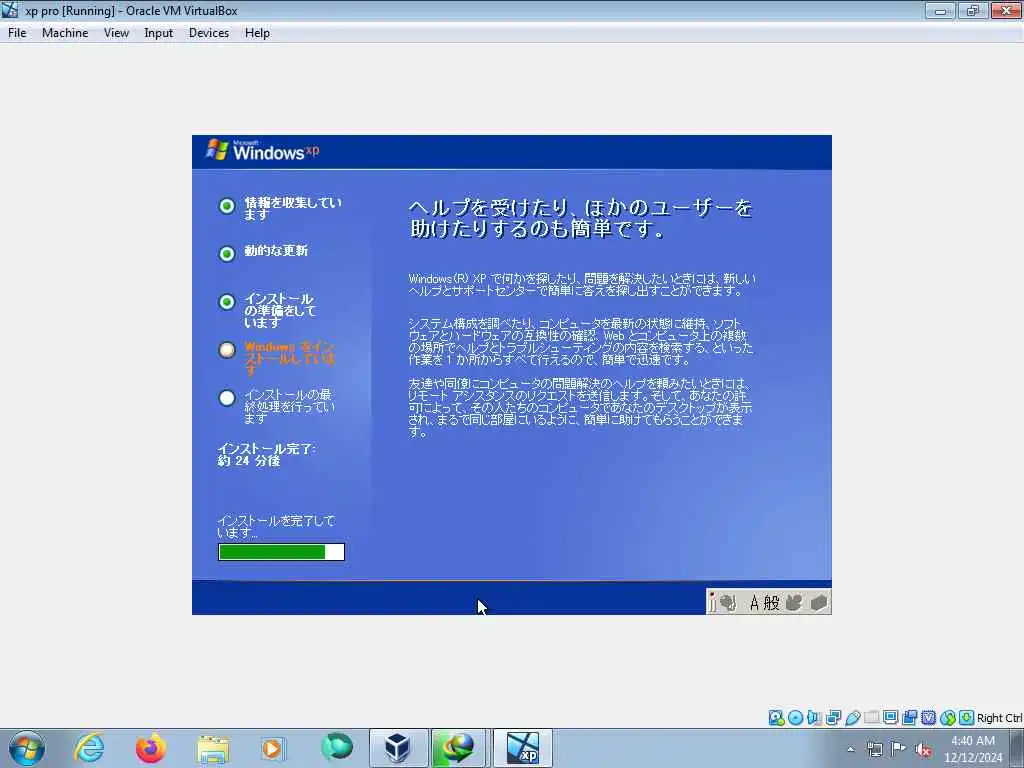Image resolution: width=1024 pixels, height=768 pixels.
Task: Open the Machine menu
Action: pos(65,33)
